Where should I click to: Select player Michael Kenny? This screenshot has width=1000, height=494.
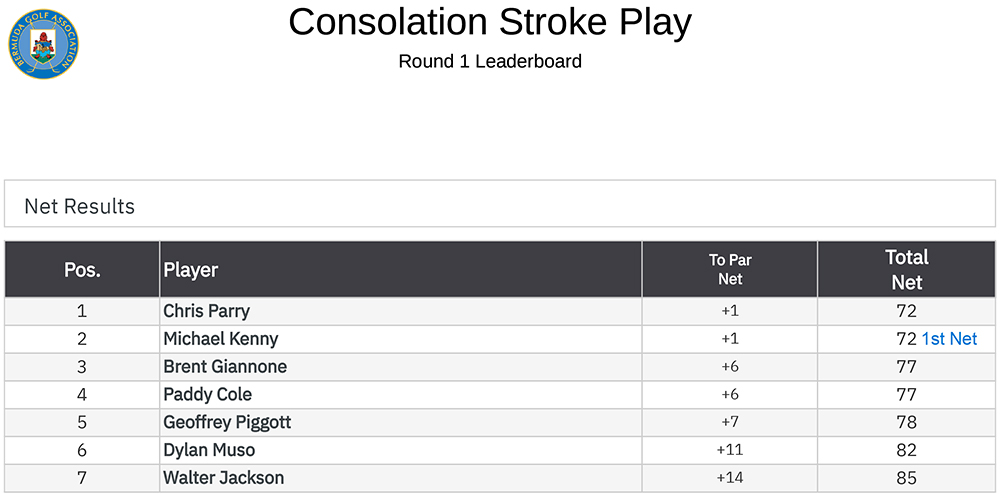point(221,339)
